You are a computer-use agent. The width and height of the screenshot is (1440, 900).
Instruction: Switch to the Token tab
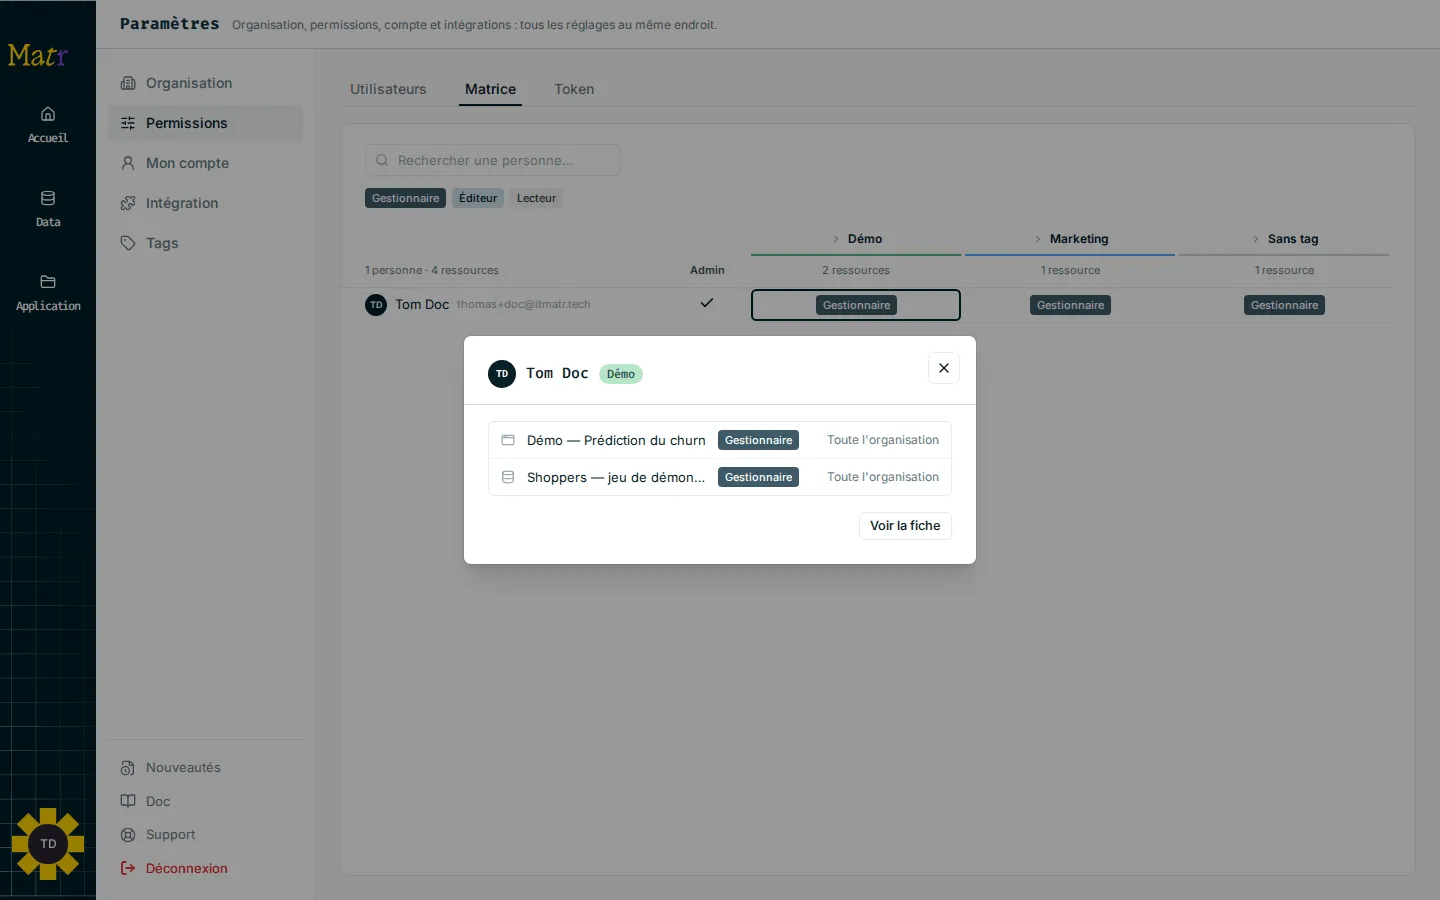[x=574, y=89]
